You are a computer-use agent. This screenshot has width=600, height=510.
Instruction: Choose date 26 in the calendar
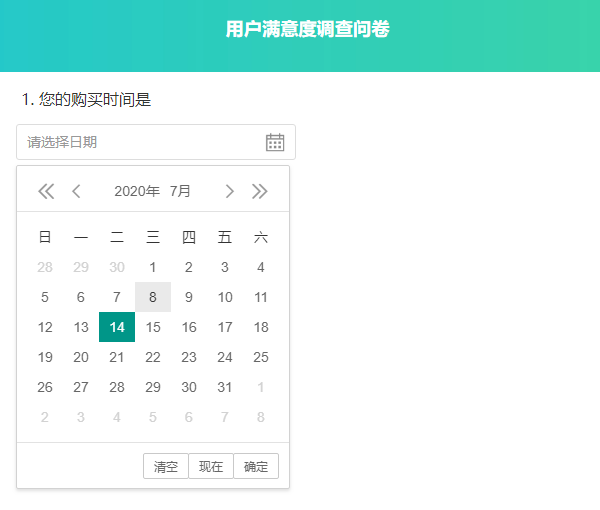(45, 387)
